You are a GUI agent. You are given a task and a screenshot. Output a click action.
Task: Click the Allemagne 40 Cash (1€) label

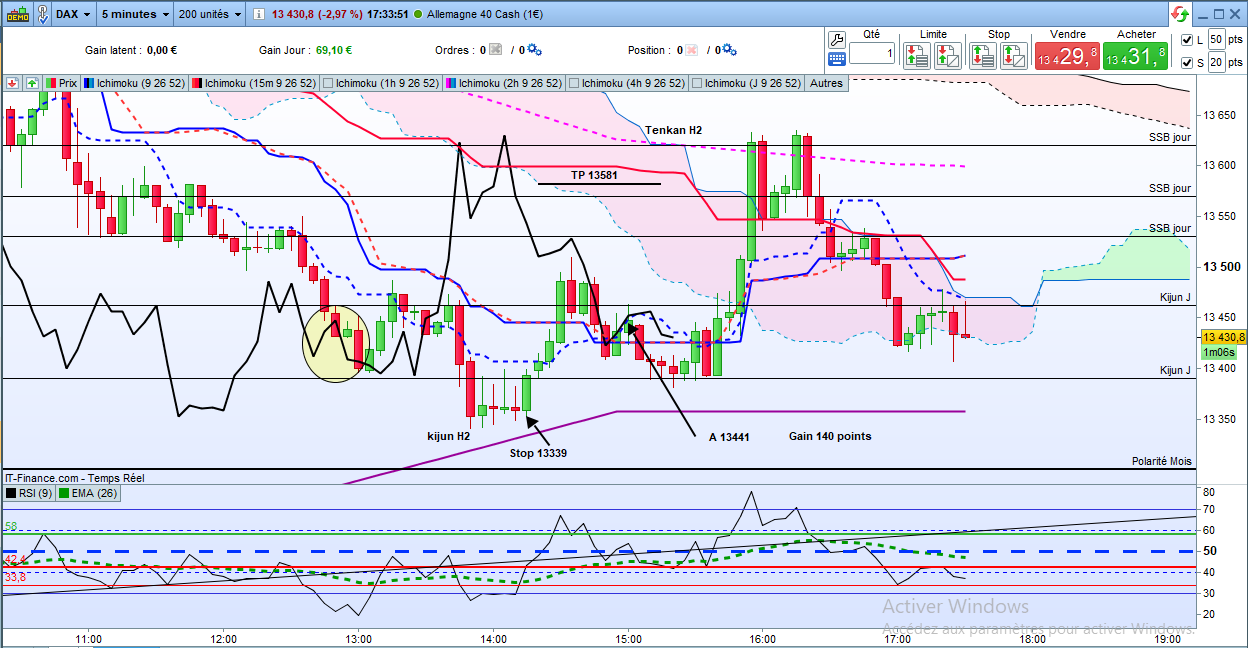pos(484,15)
